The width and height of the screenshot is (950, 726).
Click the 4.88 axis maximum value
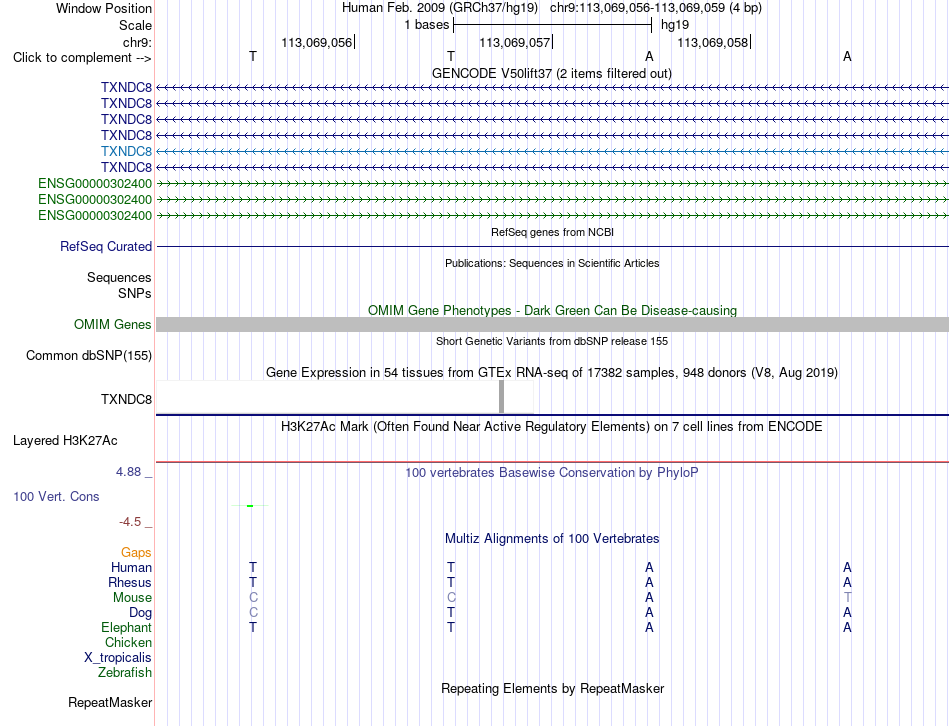pos(128,471)
